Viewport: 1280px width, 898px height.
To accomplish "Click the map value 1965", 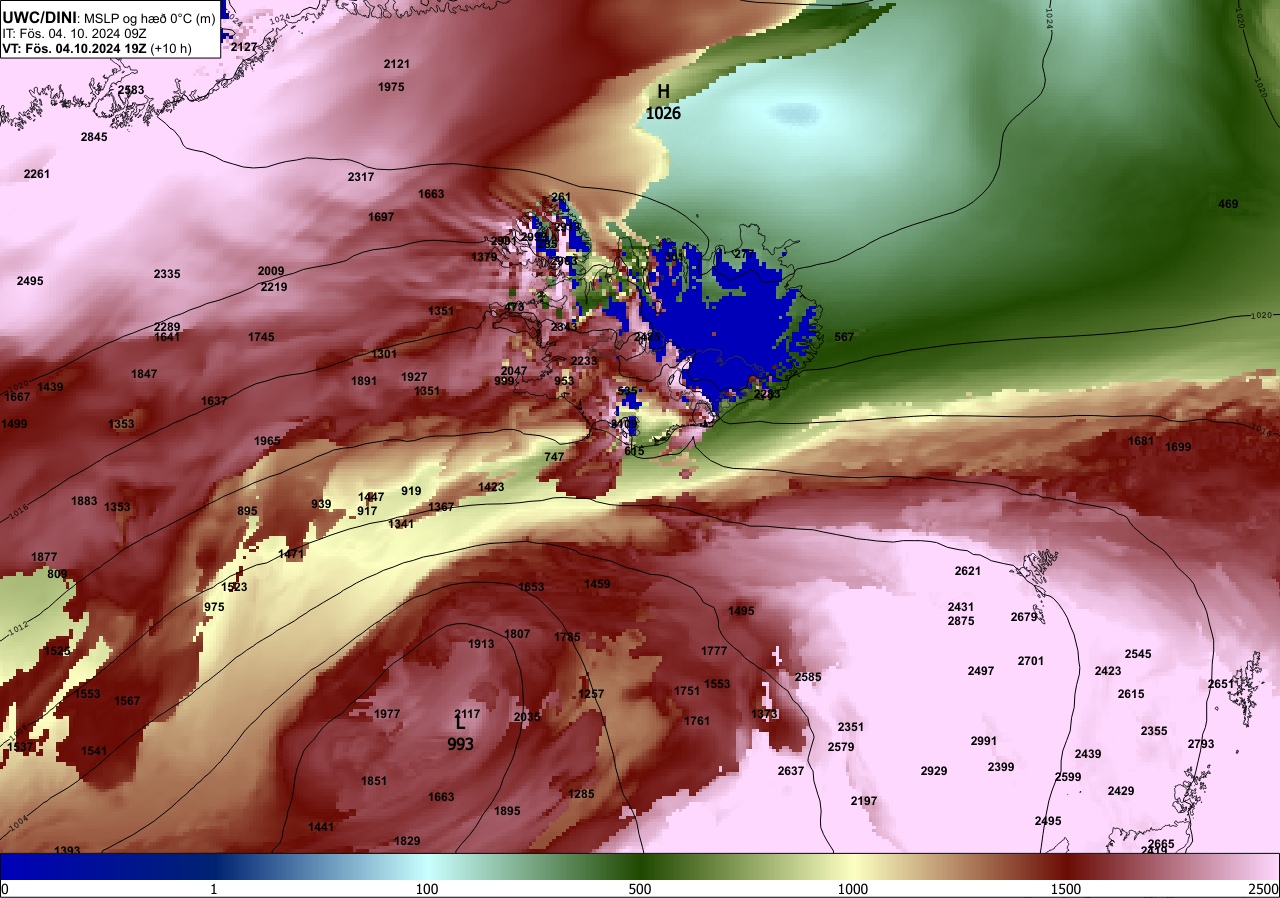I will pyautogui.click(x=267, y=441).
